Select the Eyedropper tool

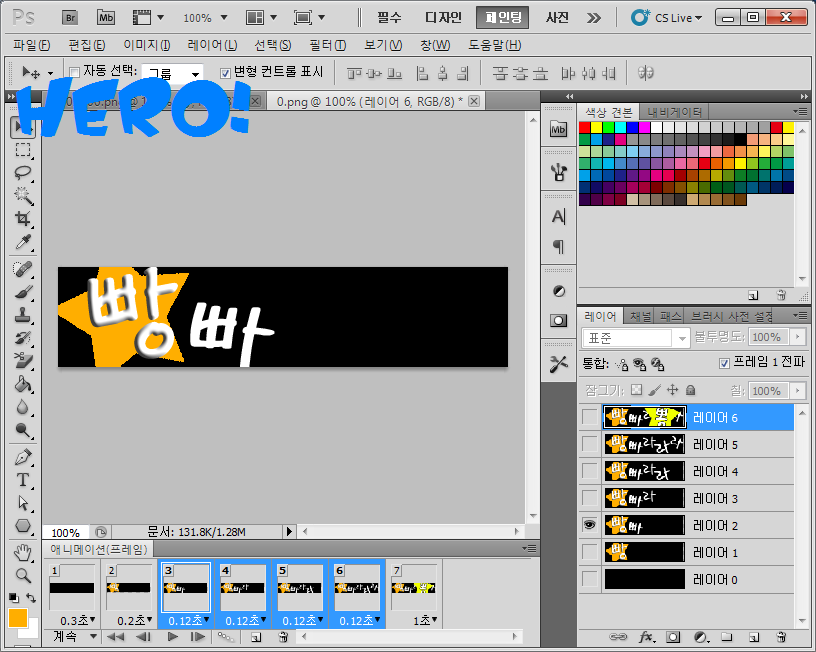click(22, 241)
